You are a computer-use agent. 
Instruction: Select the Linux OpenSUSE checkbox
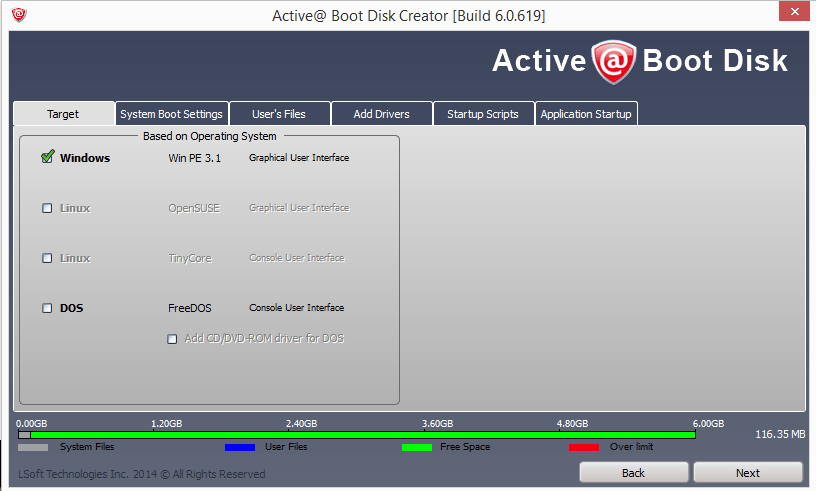click(x=47, y=208)
